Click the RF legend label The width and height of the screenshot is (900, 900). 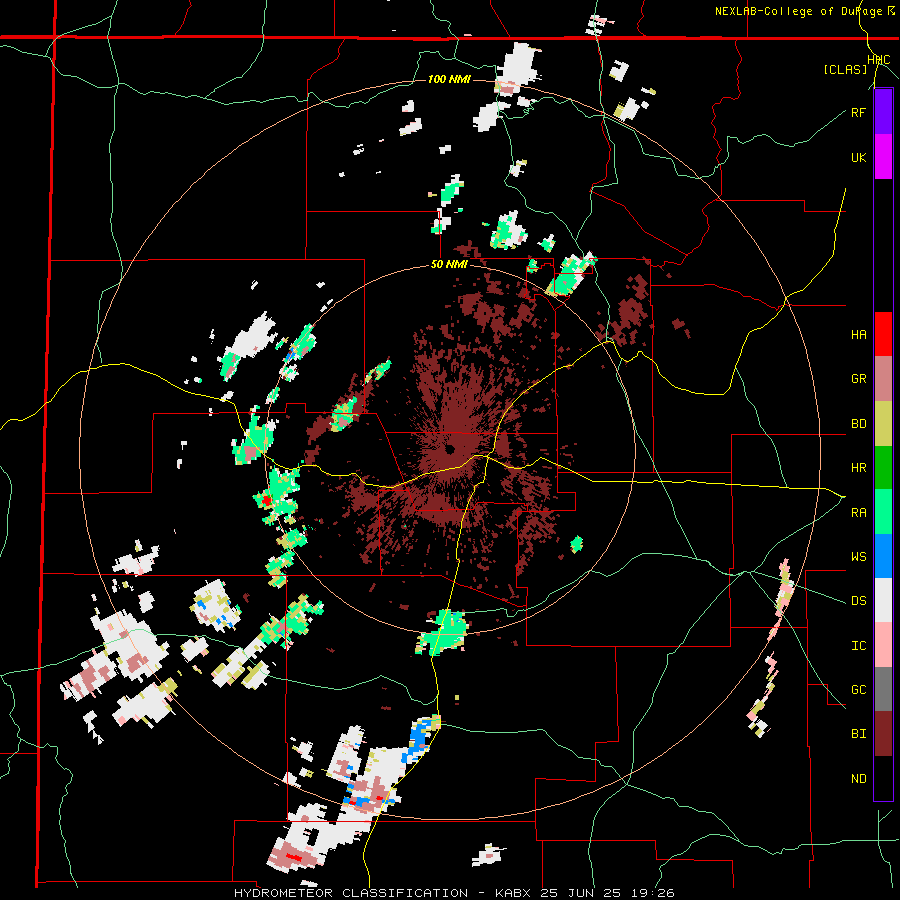(858, 112)
